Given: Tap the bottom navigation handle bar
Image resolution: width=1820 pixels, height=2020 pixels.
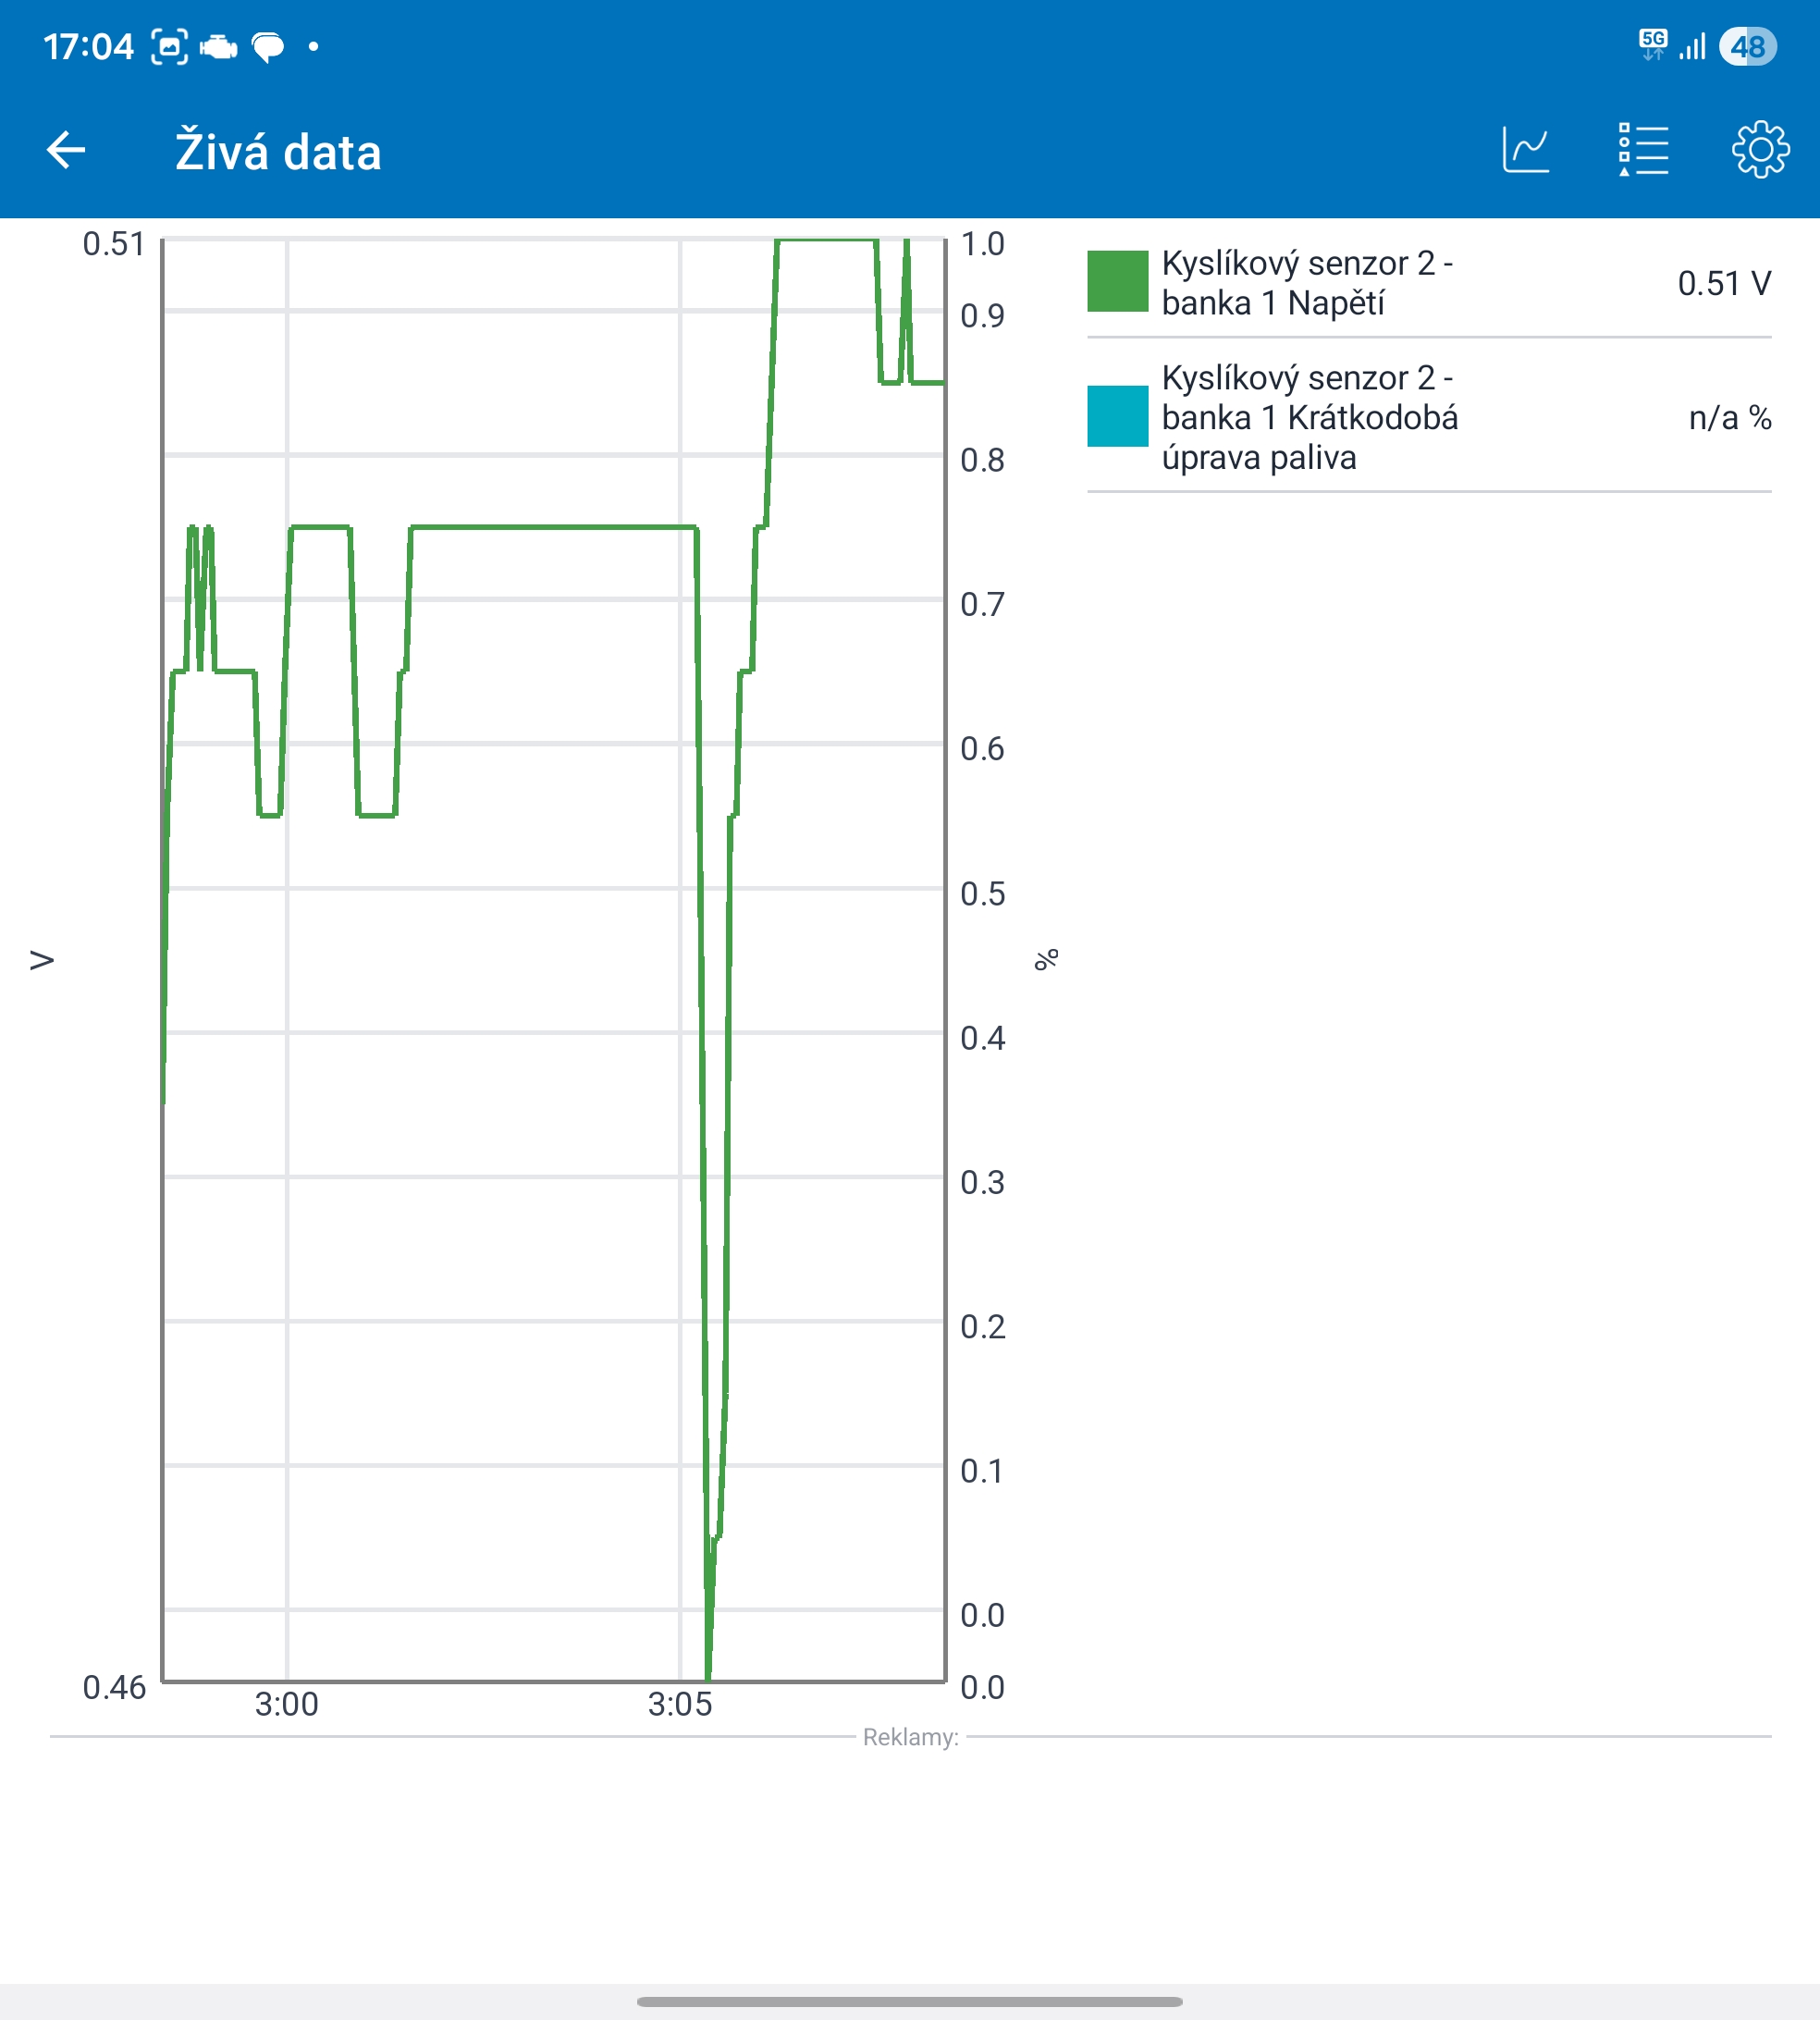Looking at the screenshot, I should pyautogui.click(x=909, y=2002).
